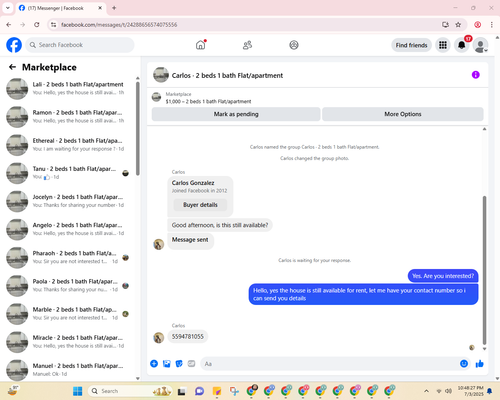The image size is (500, 400).
Task: Click Carlos chat header title
Action: click(x=227, y=75)
